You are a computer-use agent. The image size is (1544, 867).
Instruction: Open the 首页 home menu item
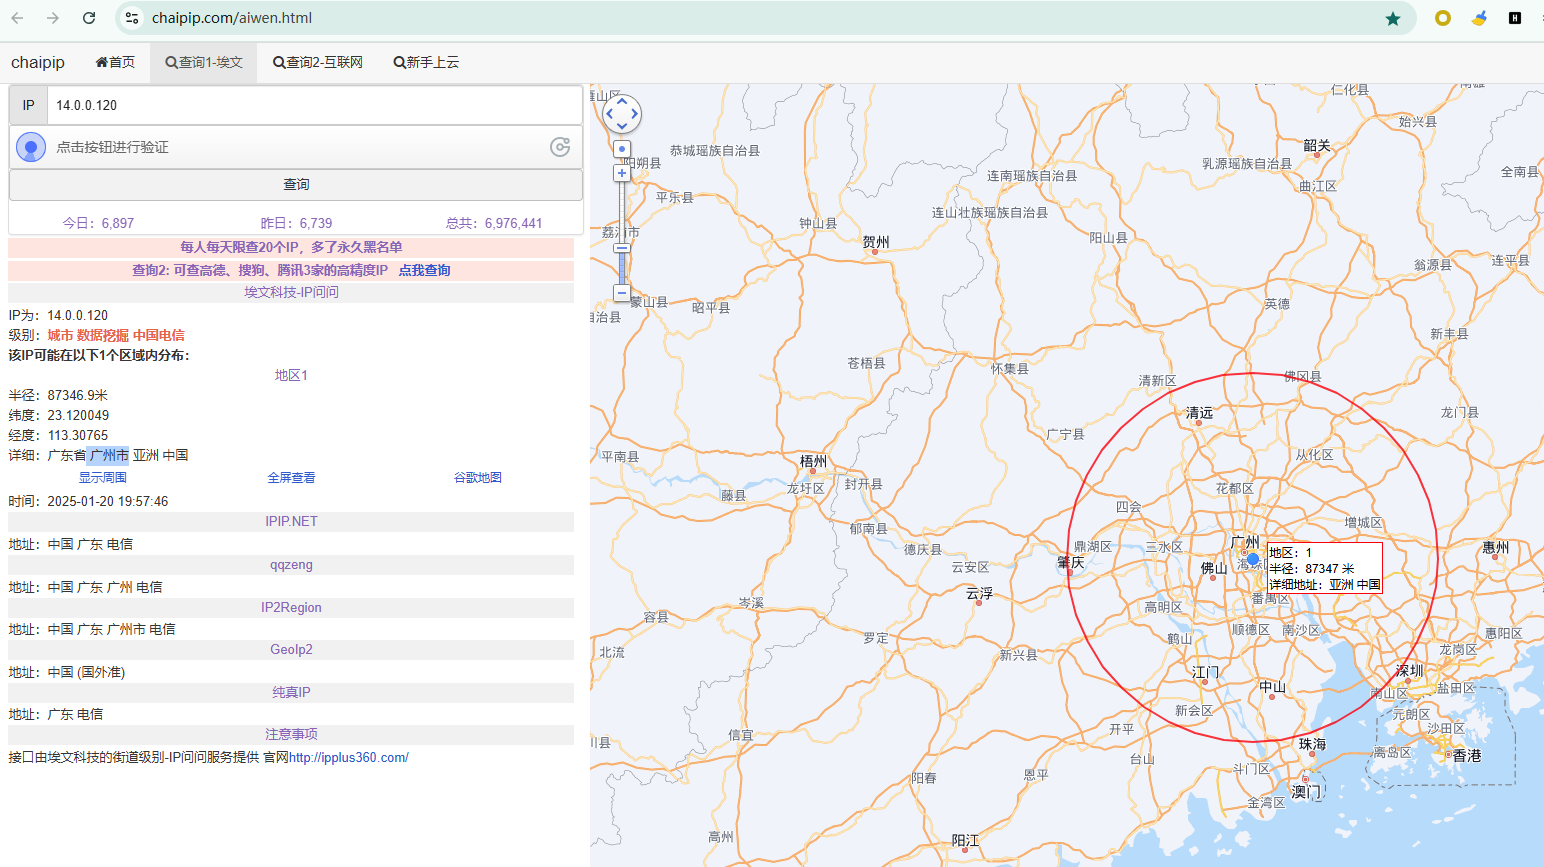115,62
